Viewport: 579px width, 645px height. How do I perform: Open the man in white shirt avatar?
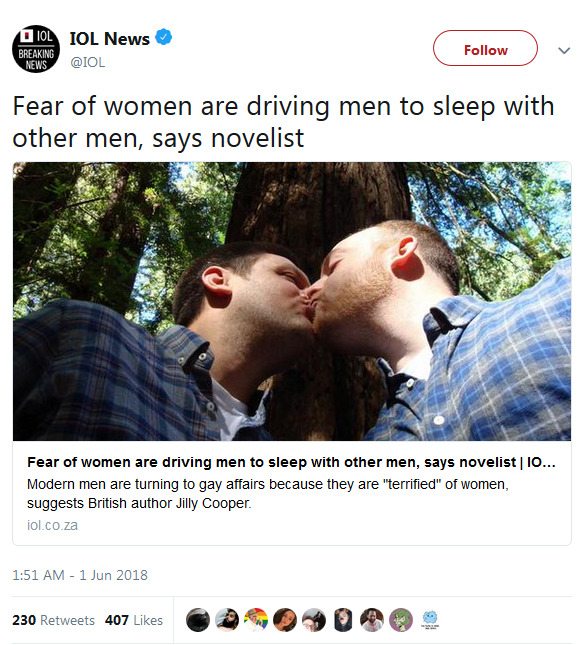pyautogui.click(x=372, y=620)
